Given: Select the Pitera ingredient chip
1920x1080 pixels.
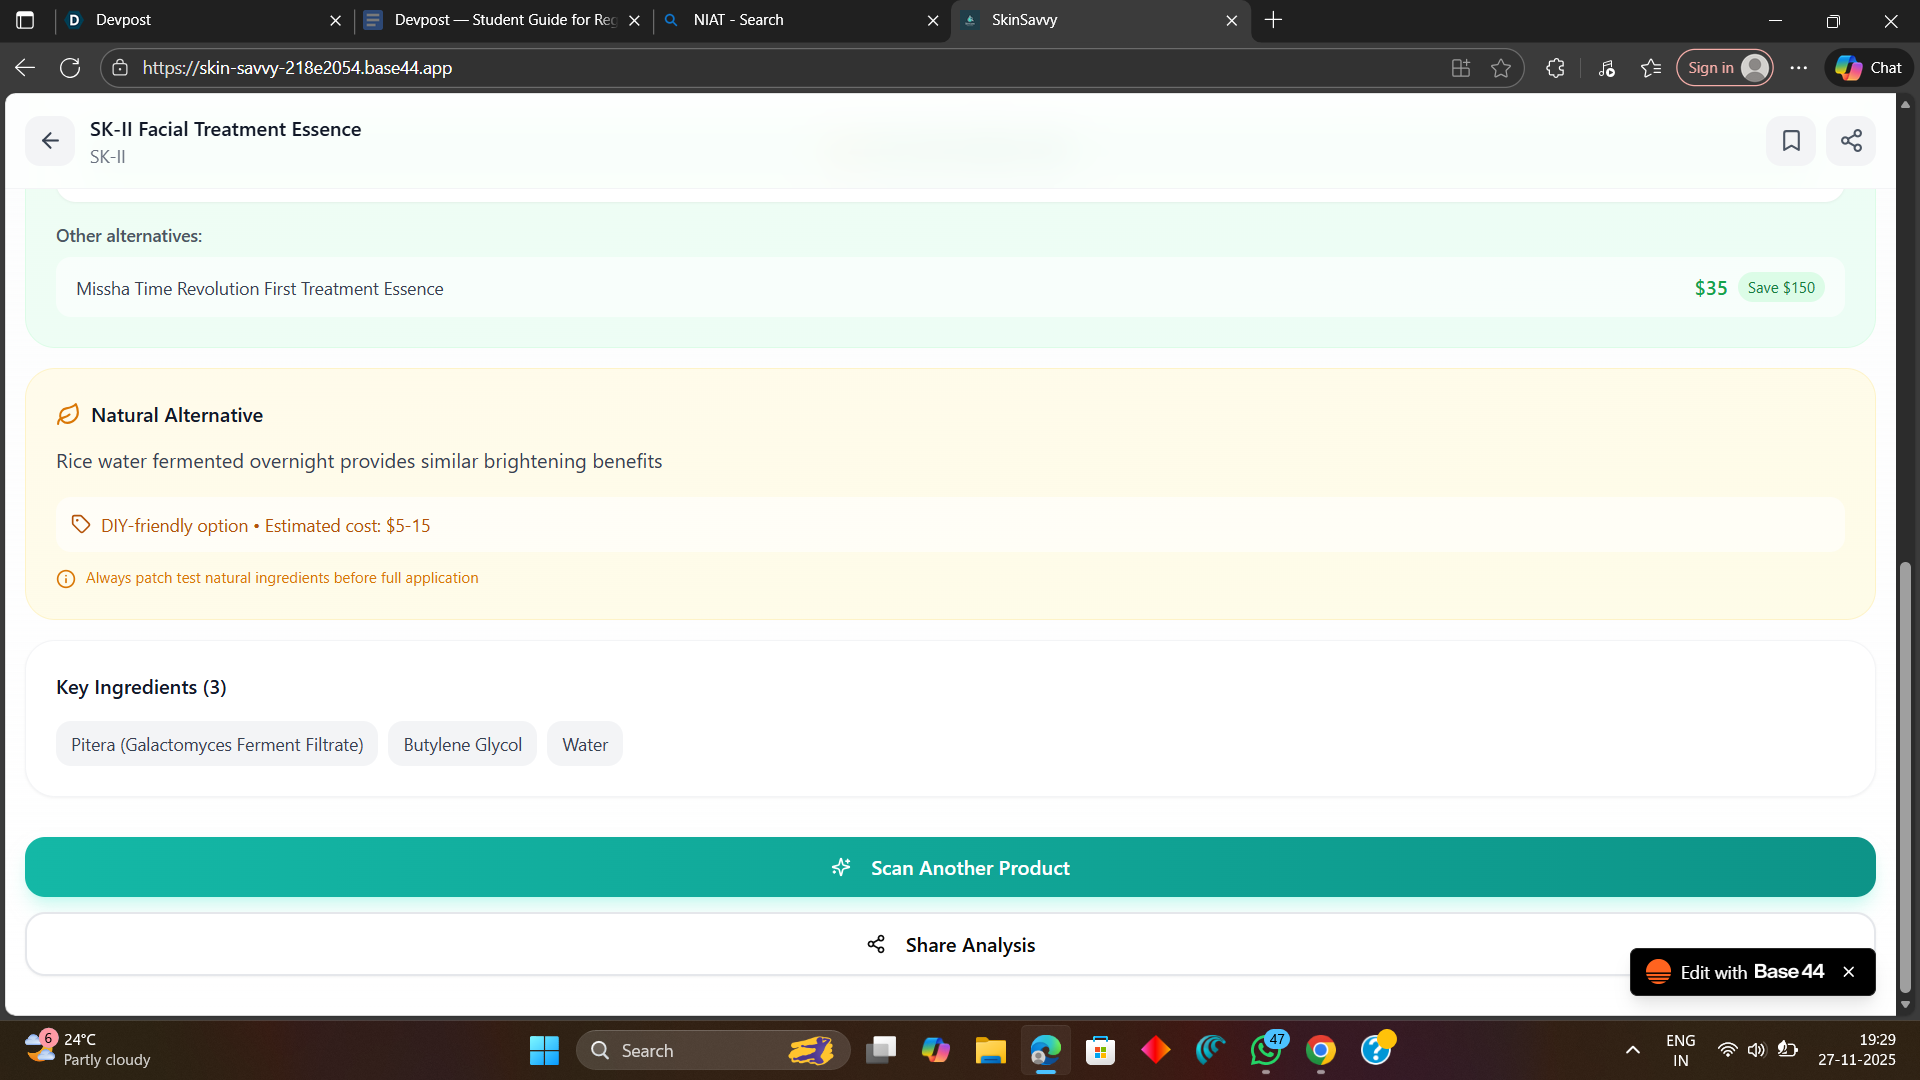Looking at the screenshot, I should click(217, 745).
